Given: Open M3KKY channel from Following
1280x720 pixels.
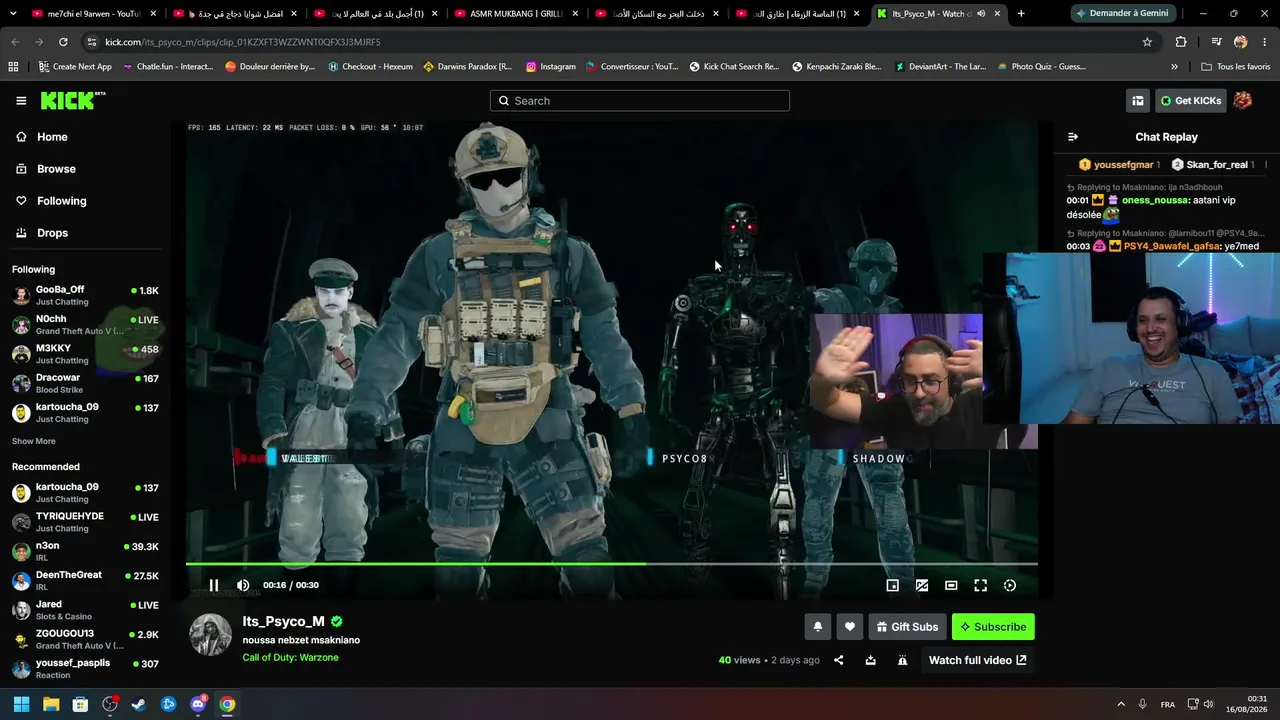Looking at the screenshot, I should pos(86,354).
